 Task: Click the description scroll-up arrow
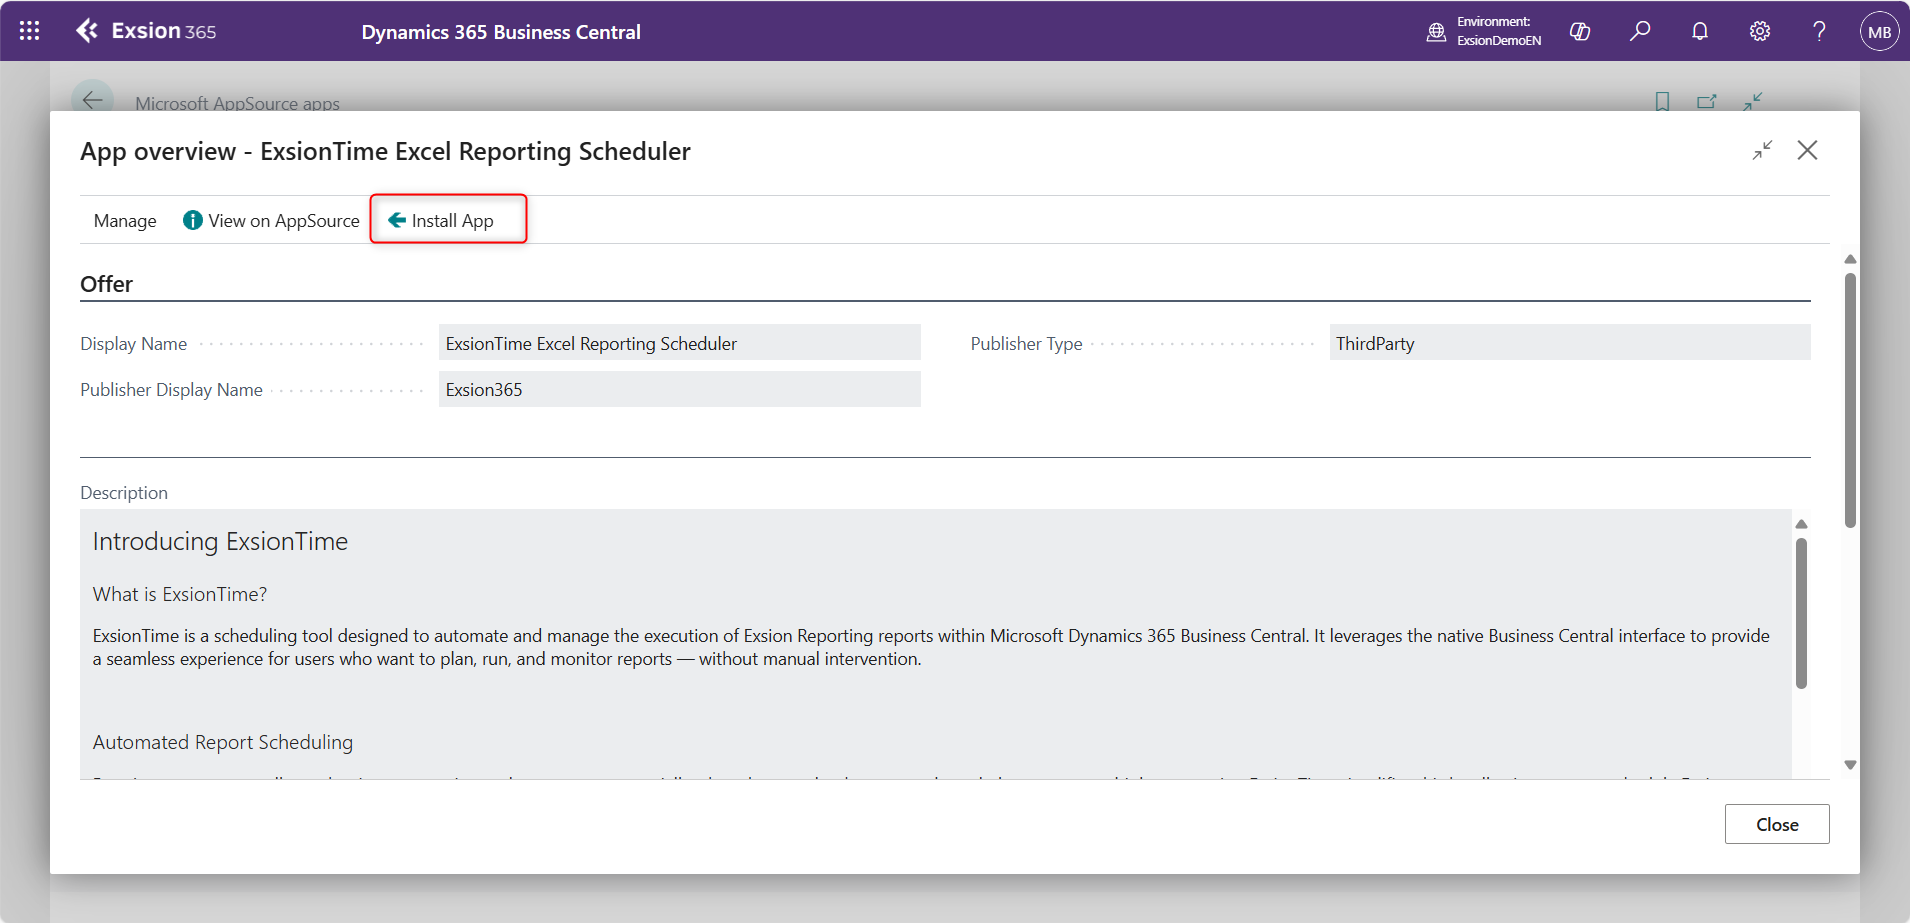1801,524
